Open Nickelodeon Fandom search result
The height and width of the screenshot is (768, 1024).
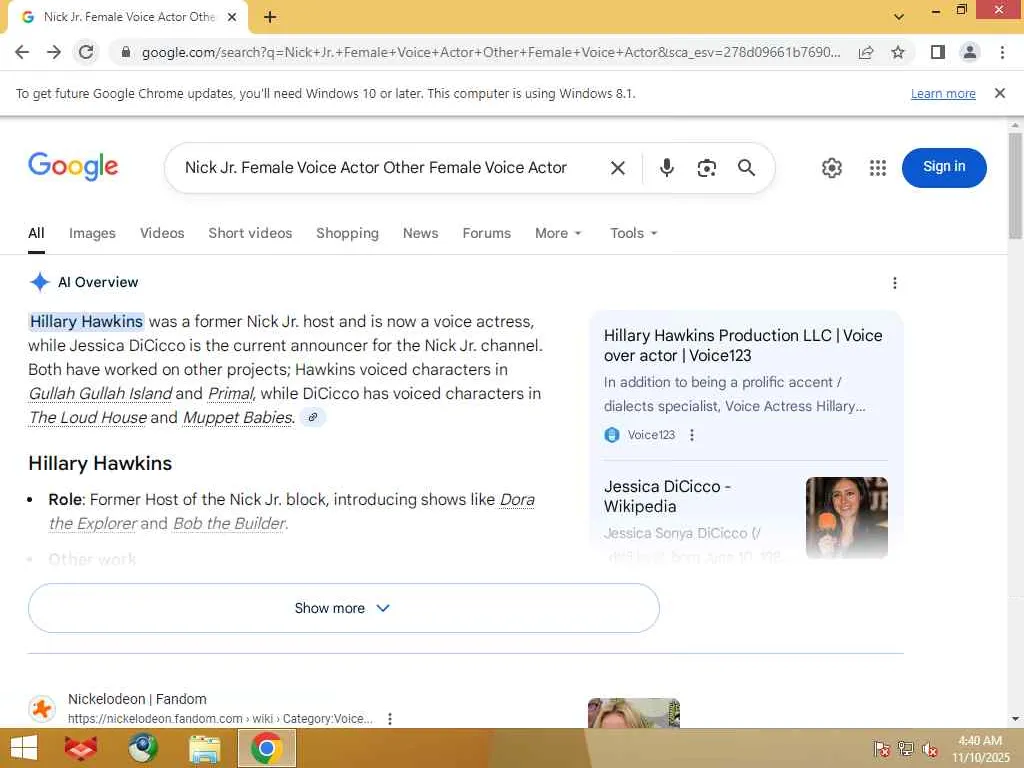coord(137,699)
